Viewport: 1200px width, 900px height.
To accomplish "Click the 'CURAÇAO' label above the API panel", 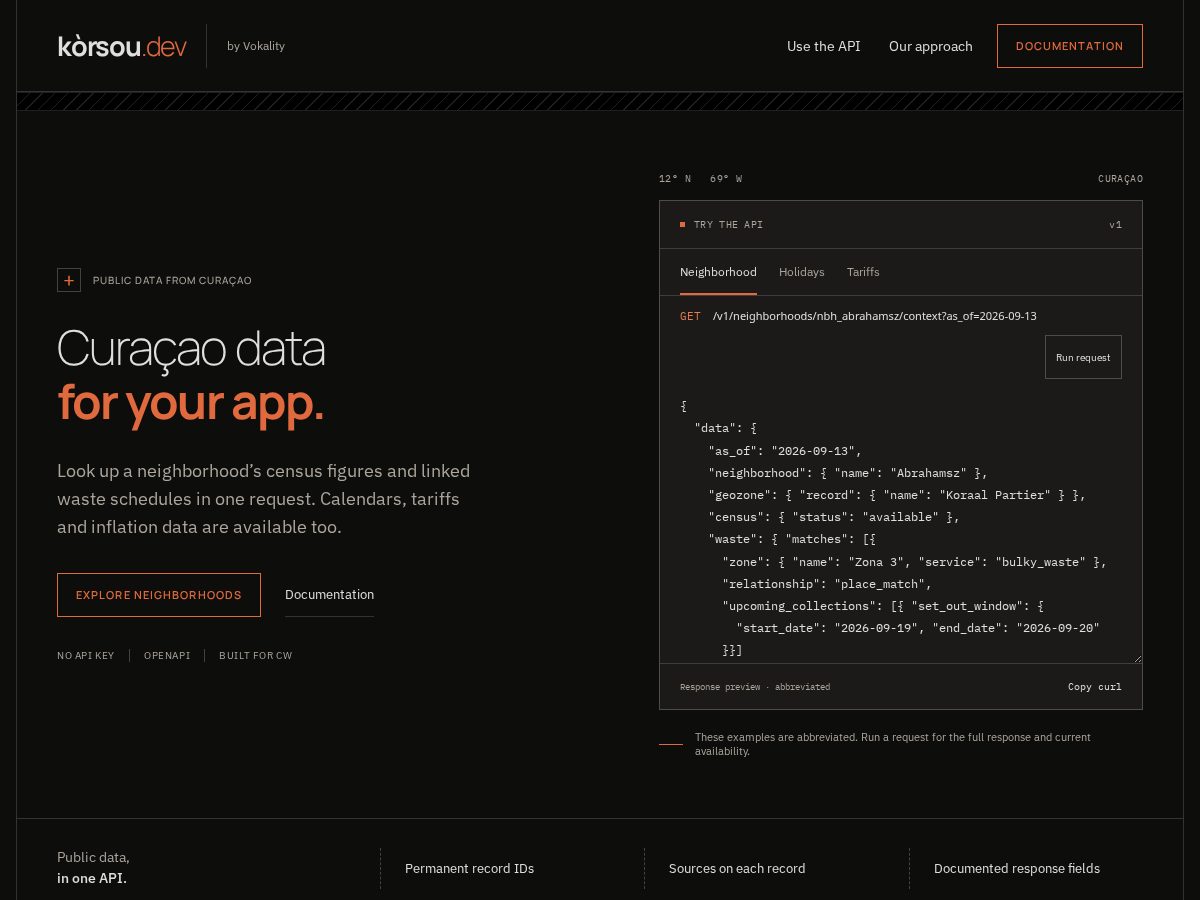I will coord(1120,179).
